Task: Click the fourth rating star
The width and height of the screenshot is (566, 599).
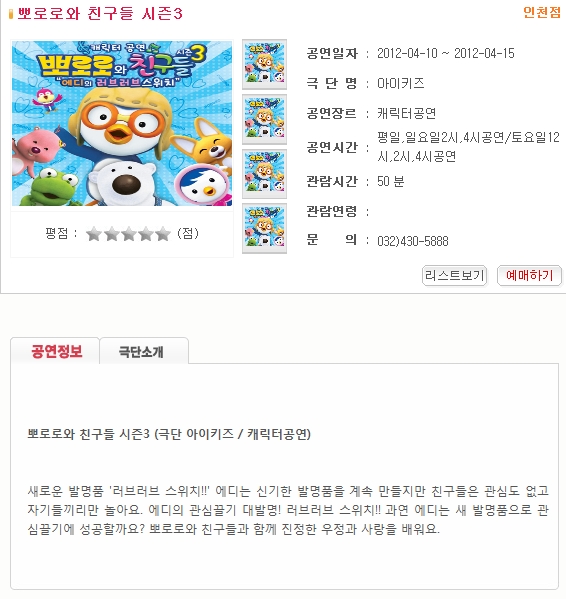Action: pos(146,234)
